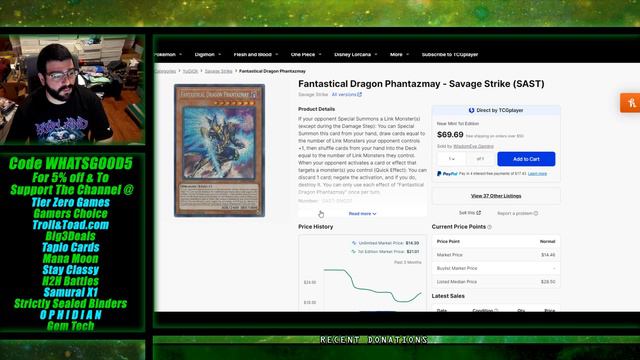
Task: Go to the Savage Strike breadcrumb
Action: click(218, 71)
